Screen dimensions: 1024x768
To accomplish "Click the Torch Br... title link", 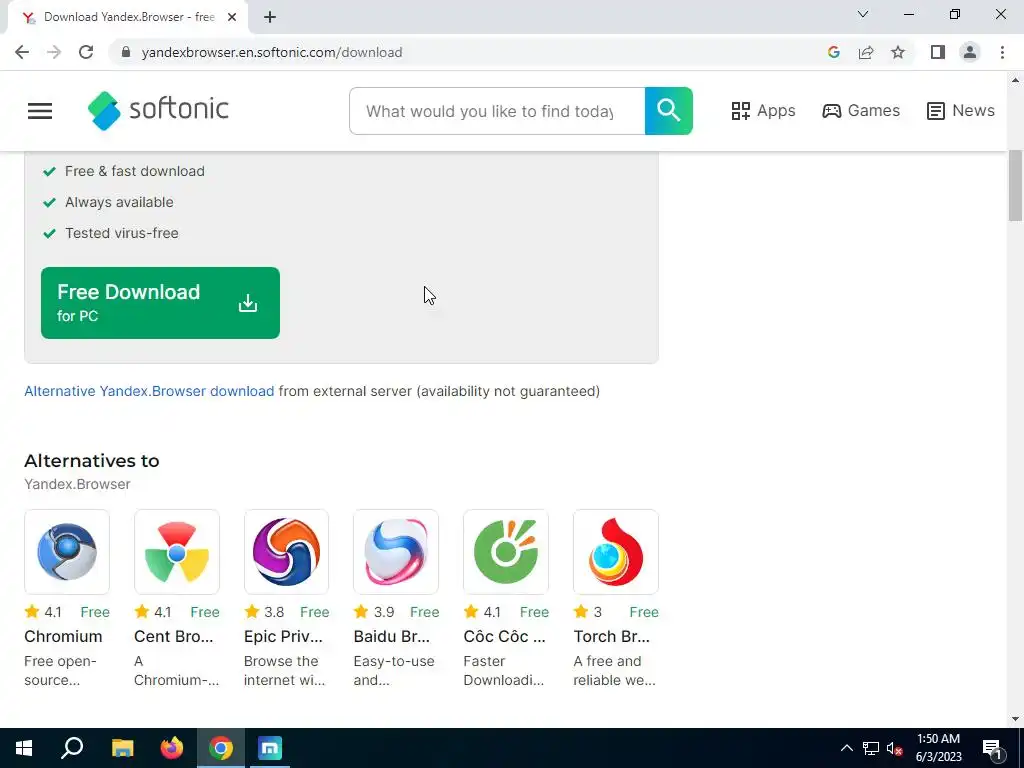I will [612, 637].
